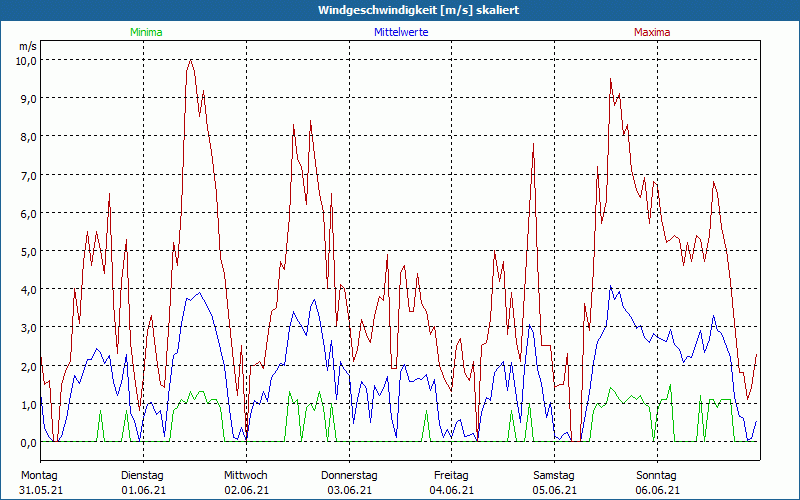The image size is (800, 500).
Task: Click the chart title Windgeschwindigkeit skaliert
Action: [x=400, y=10]
